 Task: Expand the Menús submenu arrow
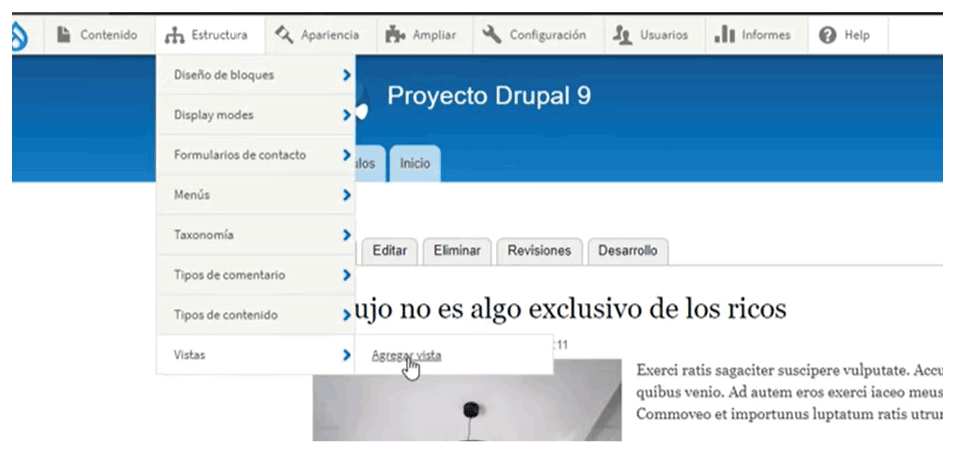point(347,195)
